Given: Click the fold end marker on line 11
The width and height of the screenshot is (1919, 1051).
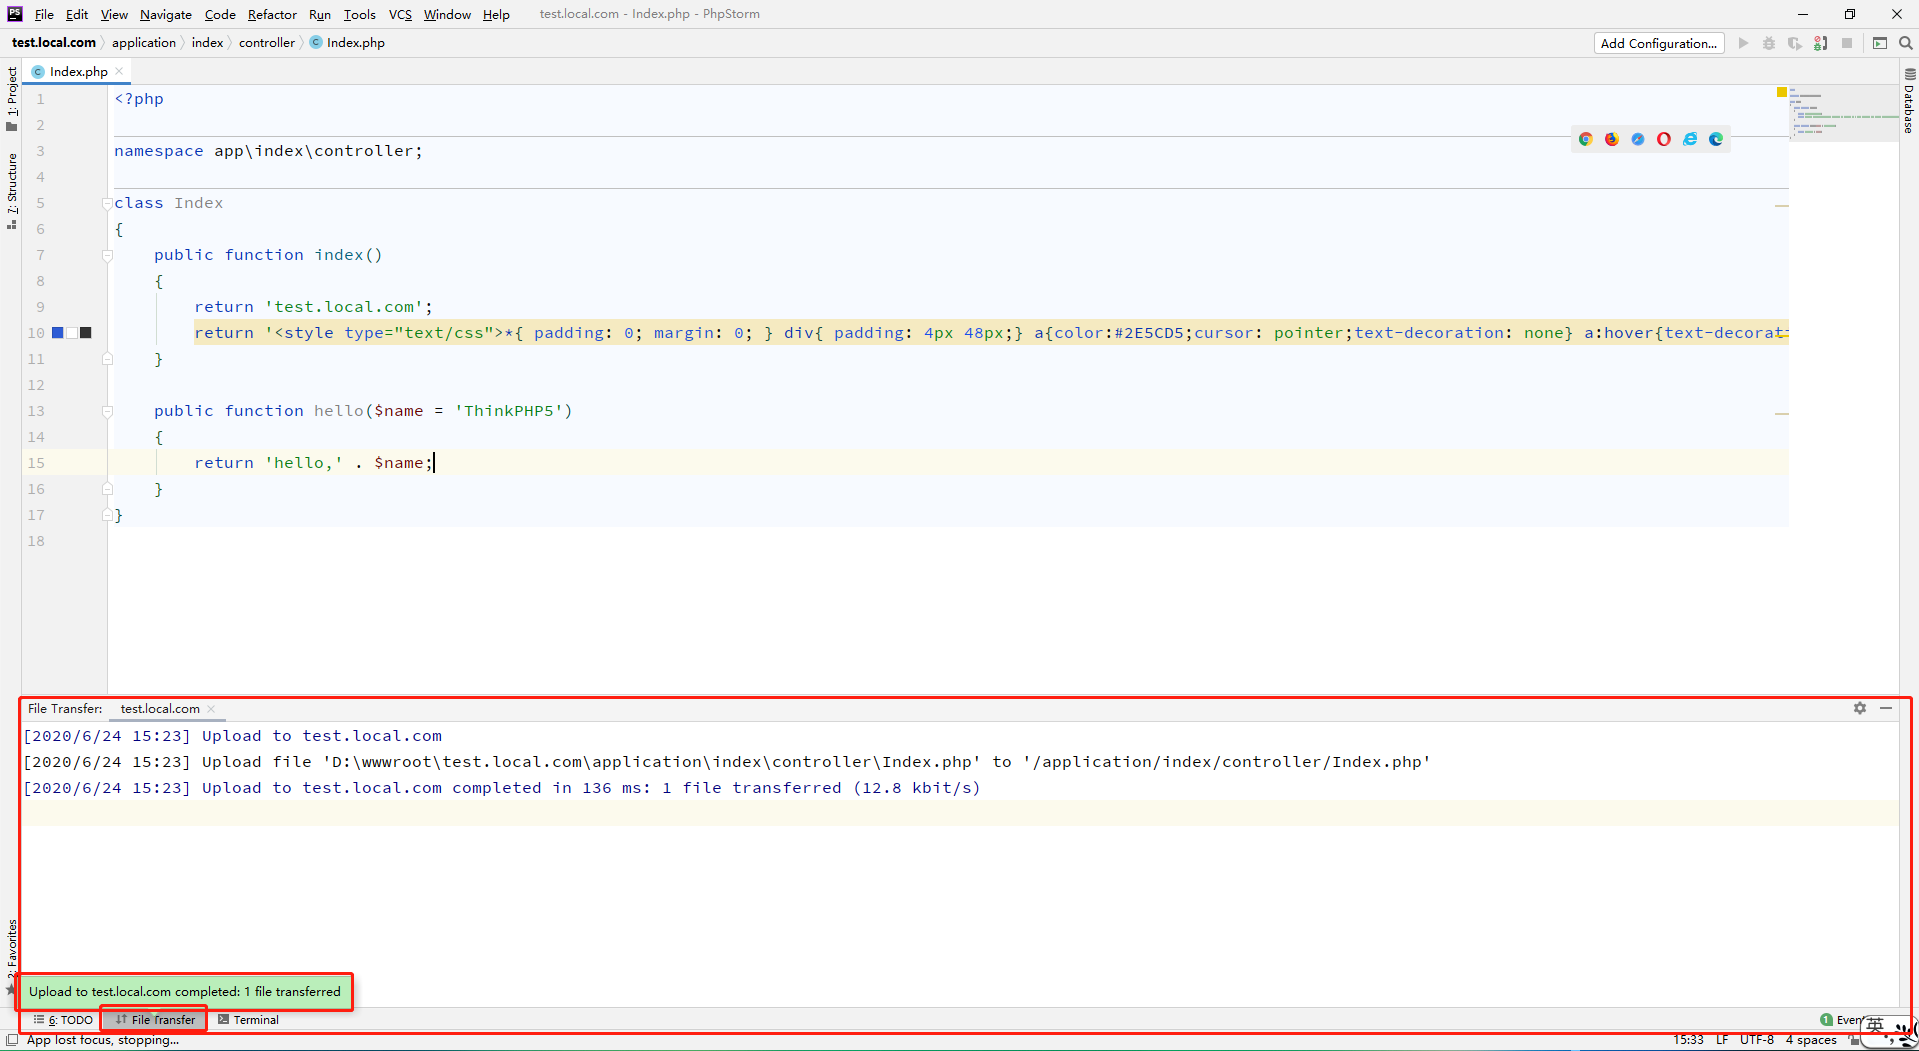Looking at the screenshot, I should [107, 359].
